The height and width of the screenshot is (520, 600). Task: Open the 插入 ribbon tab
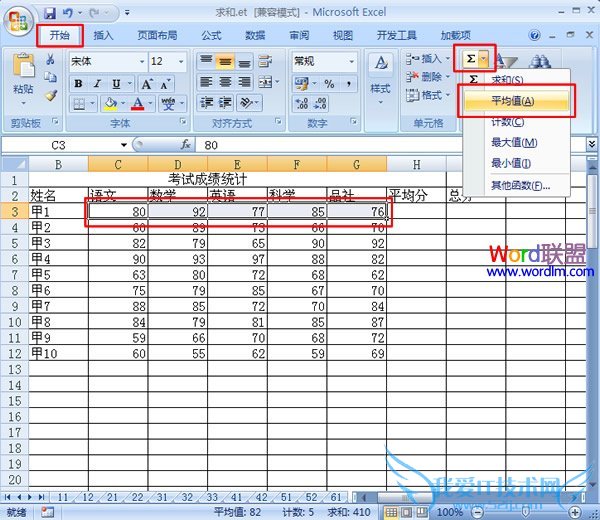click(x=103, y=36)
